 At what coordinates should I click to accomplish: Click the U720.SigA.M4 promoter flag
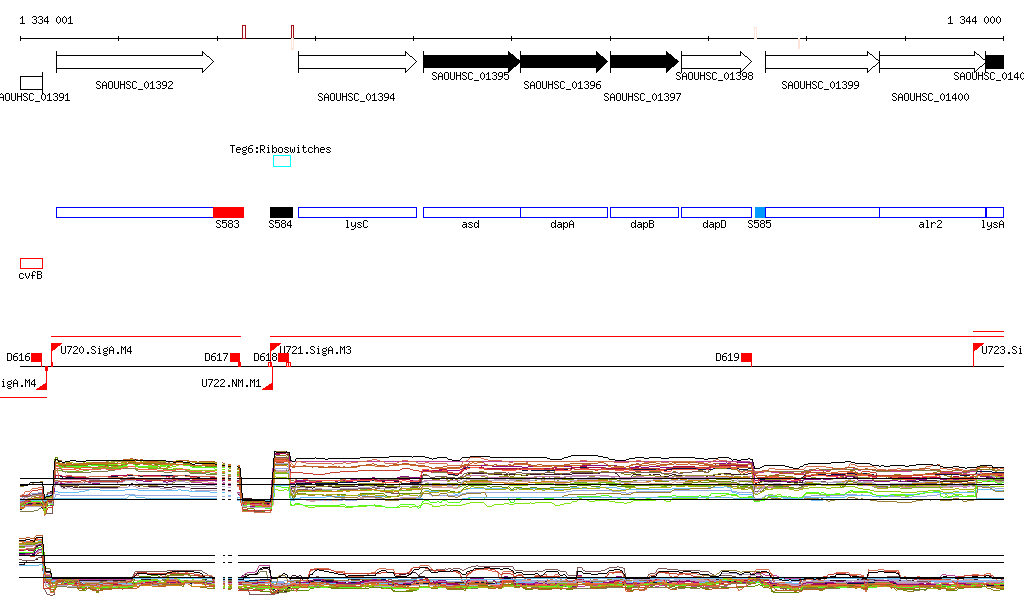coord(56,348)
